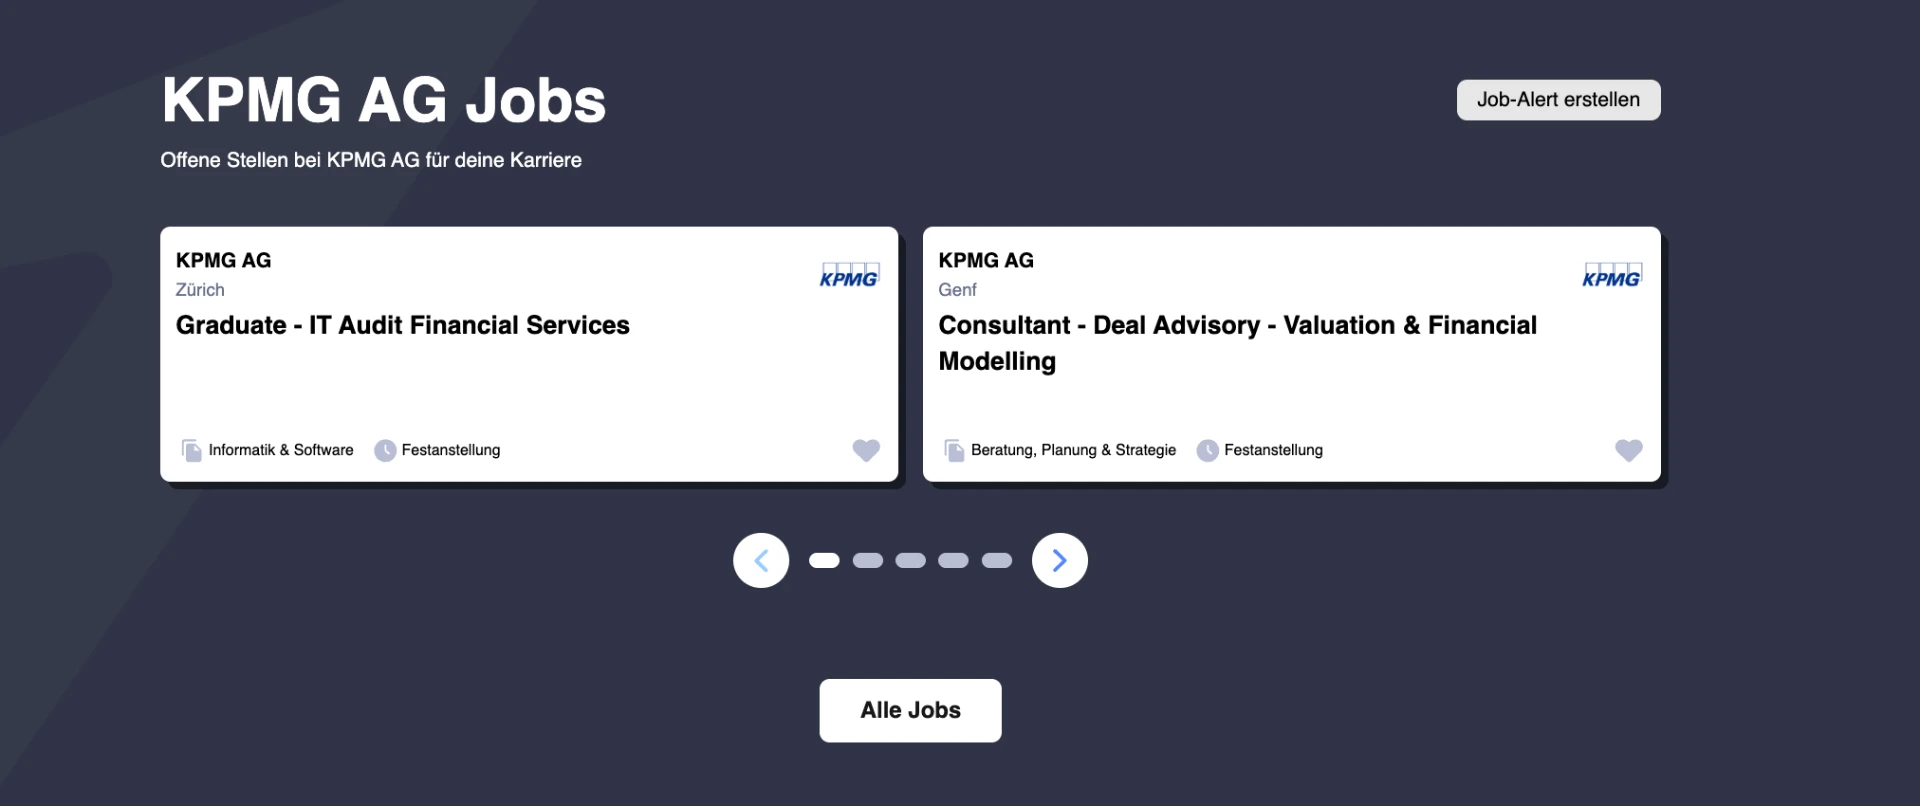Image resolution: width=1920 pixels, height=806 pixels.
Task: Open Graduate - IT Audit Financial Services job
Action: (x=403, y=325)
